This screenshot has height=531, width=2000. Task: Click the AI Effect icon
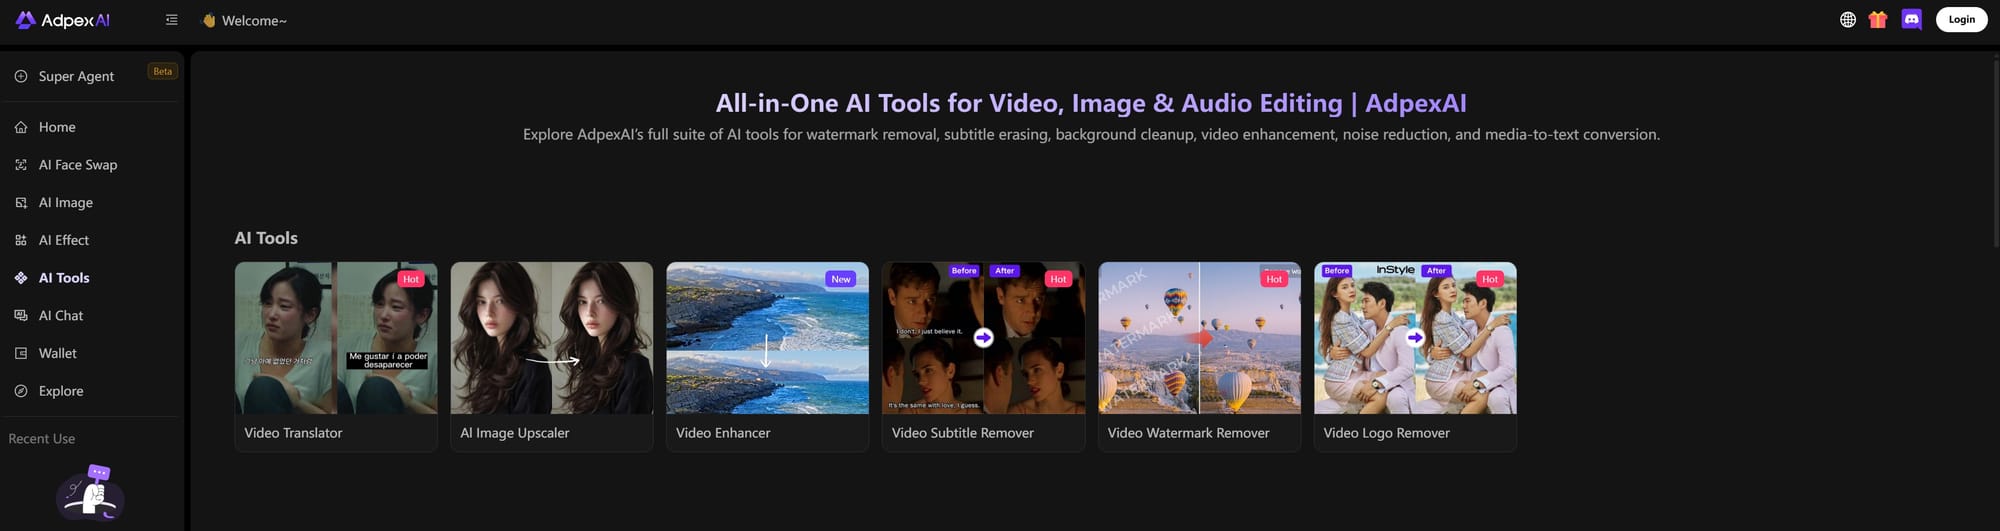21,240
